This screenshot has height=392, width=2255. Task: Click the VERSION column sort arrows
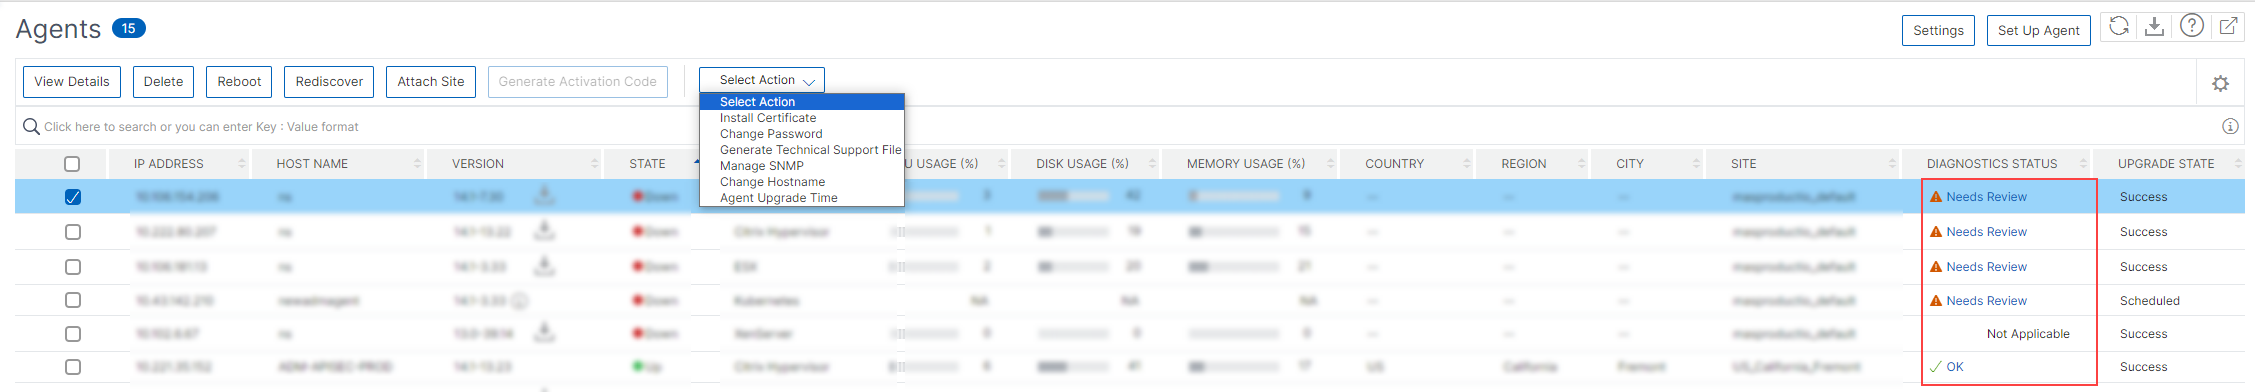594,163
